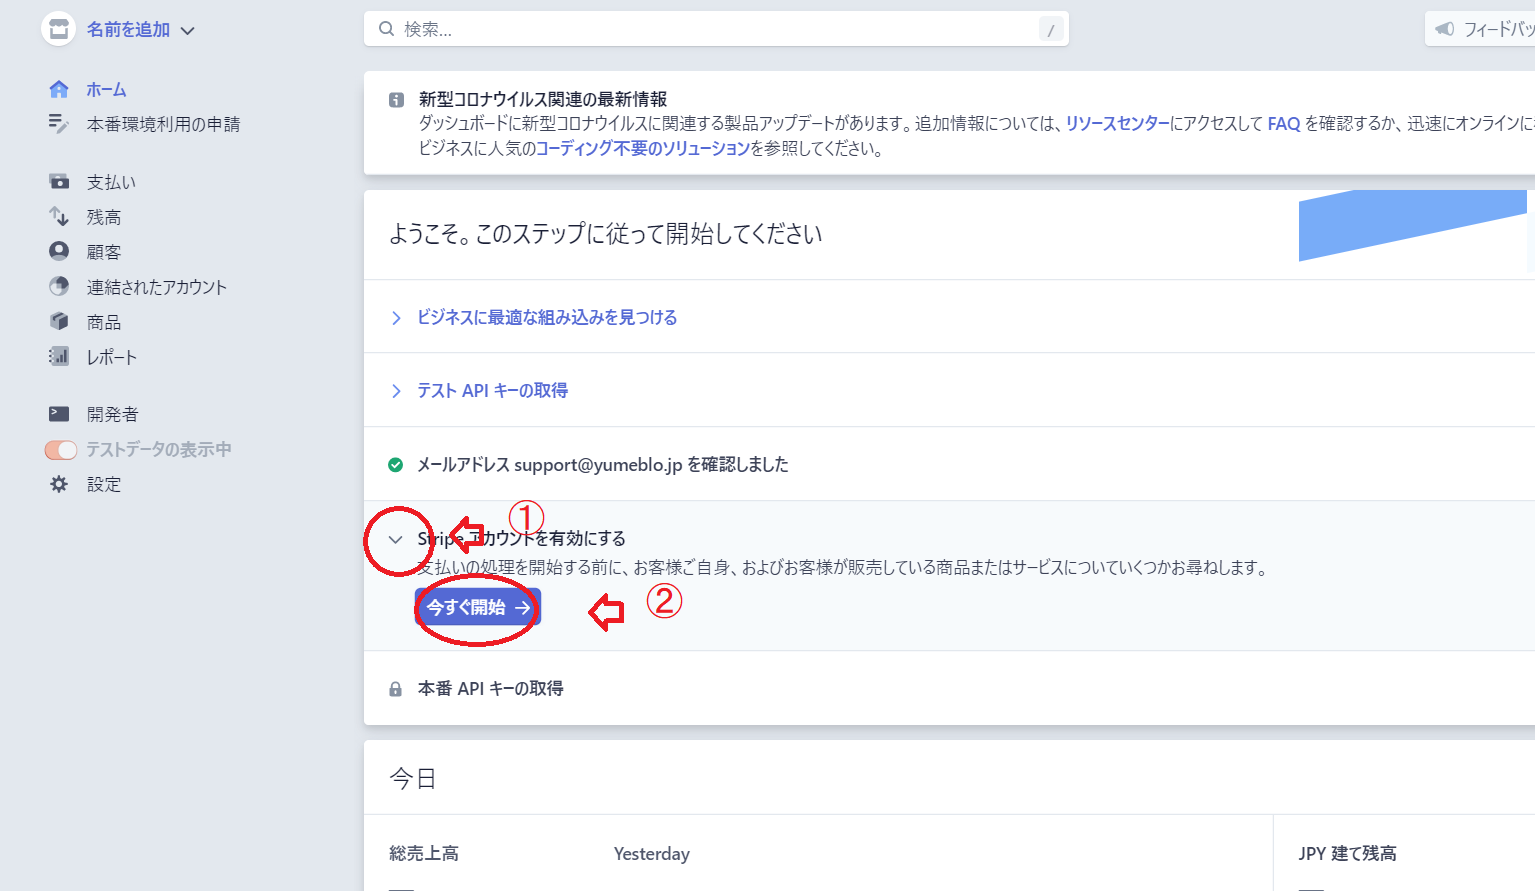Open 本番環境利用の申請 menu item
Image resolution: width=1535 pixels, height=891 pixels.
tap(163, 124)
